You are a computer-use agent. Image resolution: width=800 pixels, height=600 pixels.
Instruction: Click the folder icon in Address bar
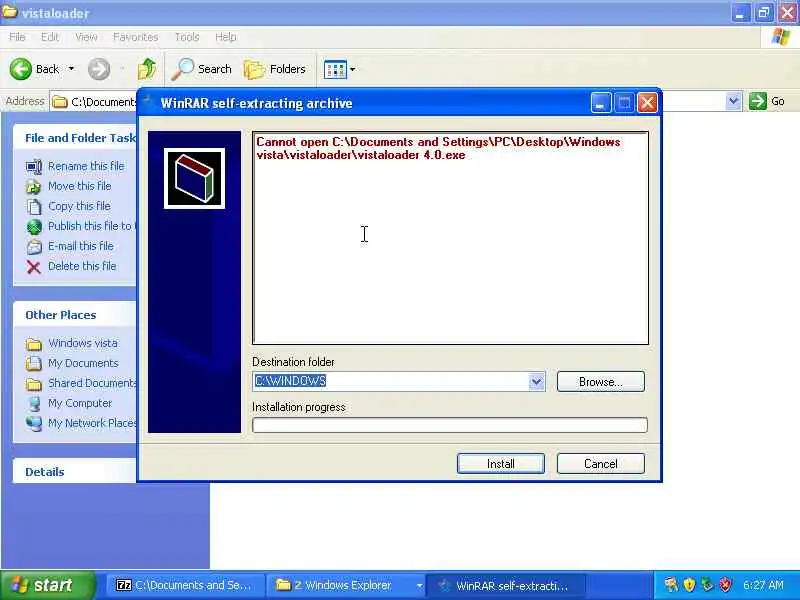click(60, 102)
